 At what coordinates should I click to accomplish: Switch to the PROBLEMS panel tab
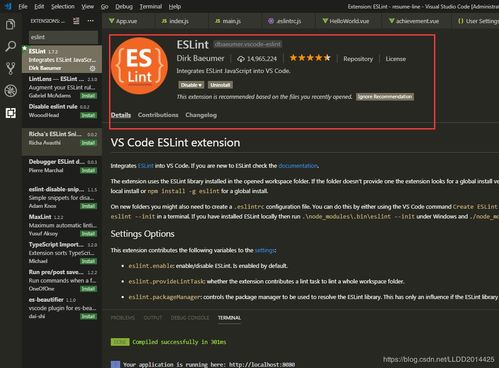pos(123,318)
